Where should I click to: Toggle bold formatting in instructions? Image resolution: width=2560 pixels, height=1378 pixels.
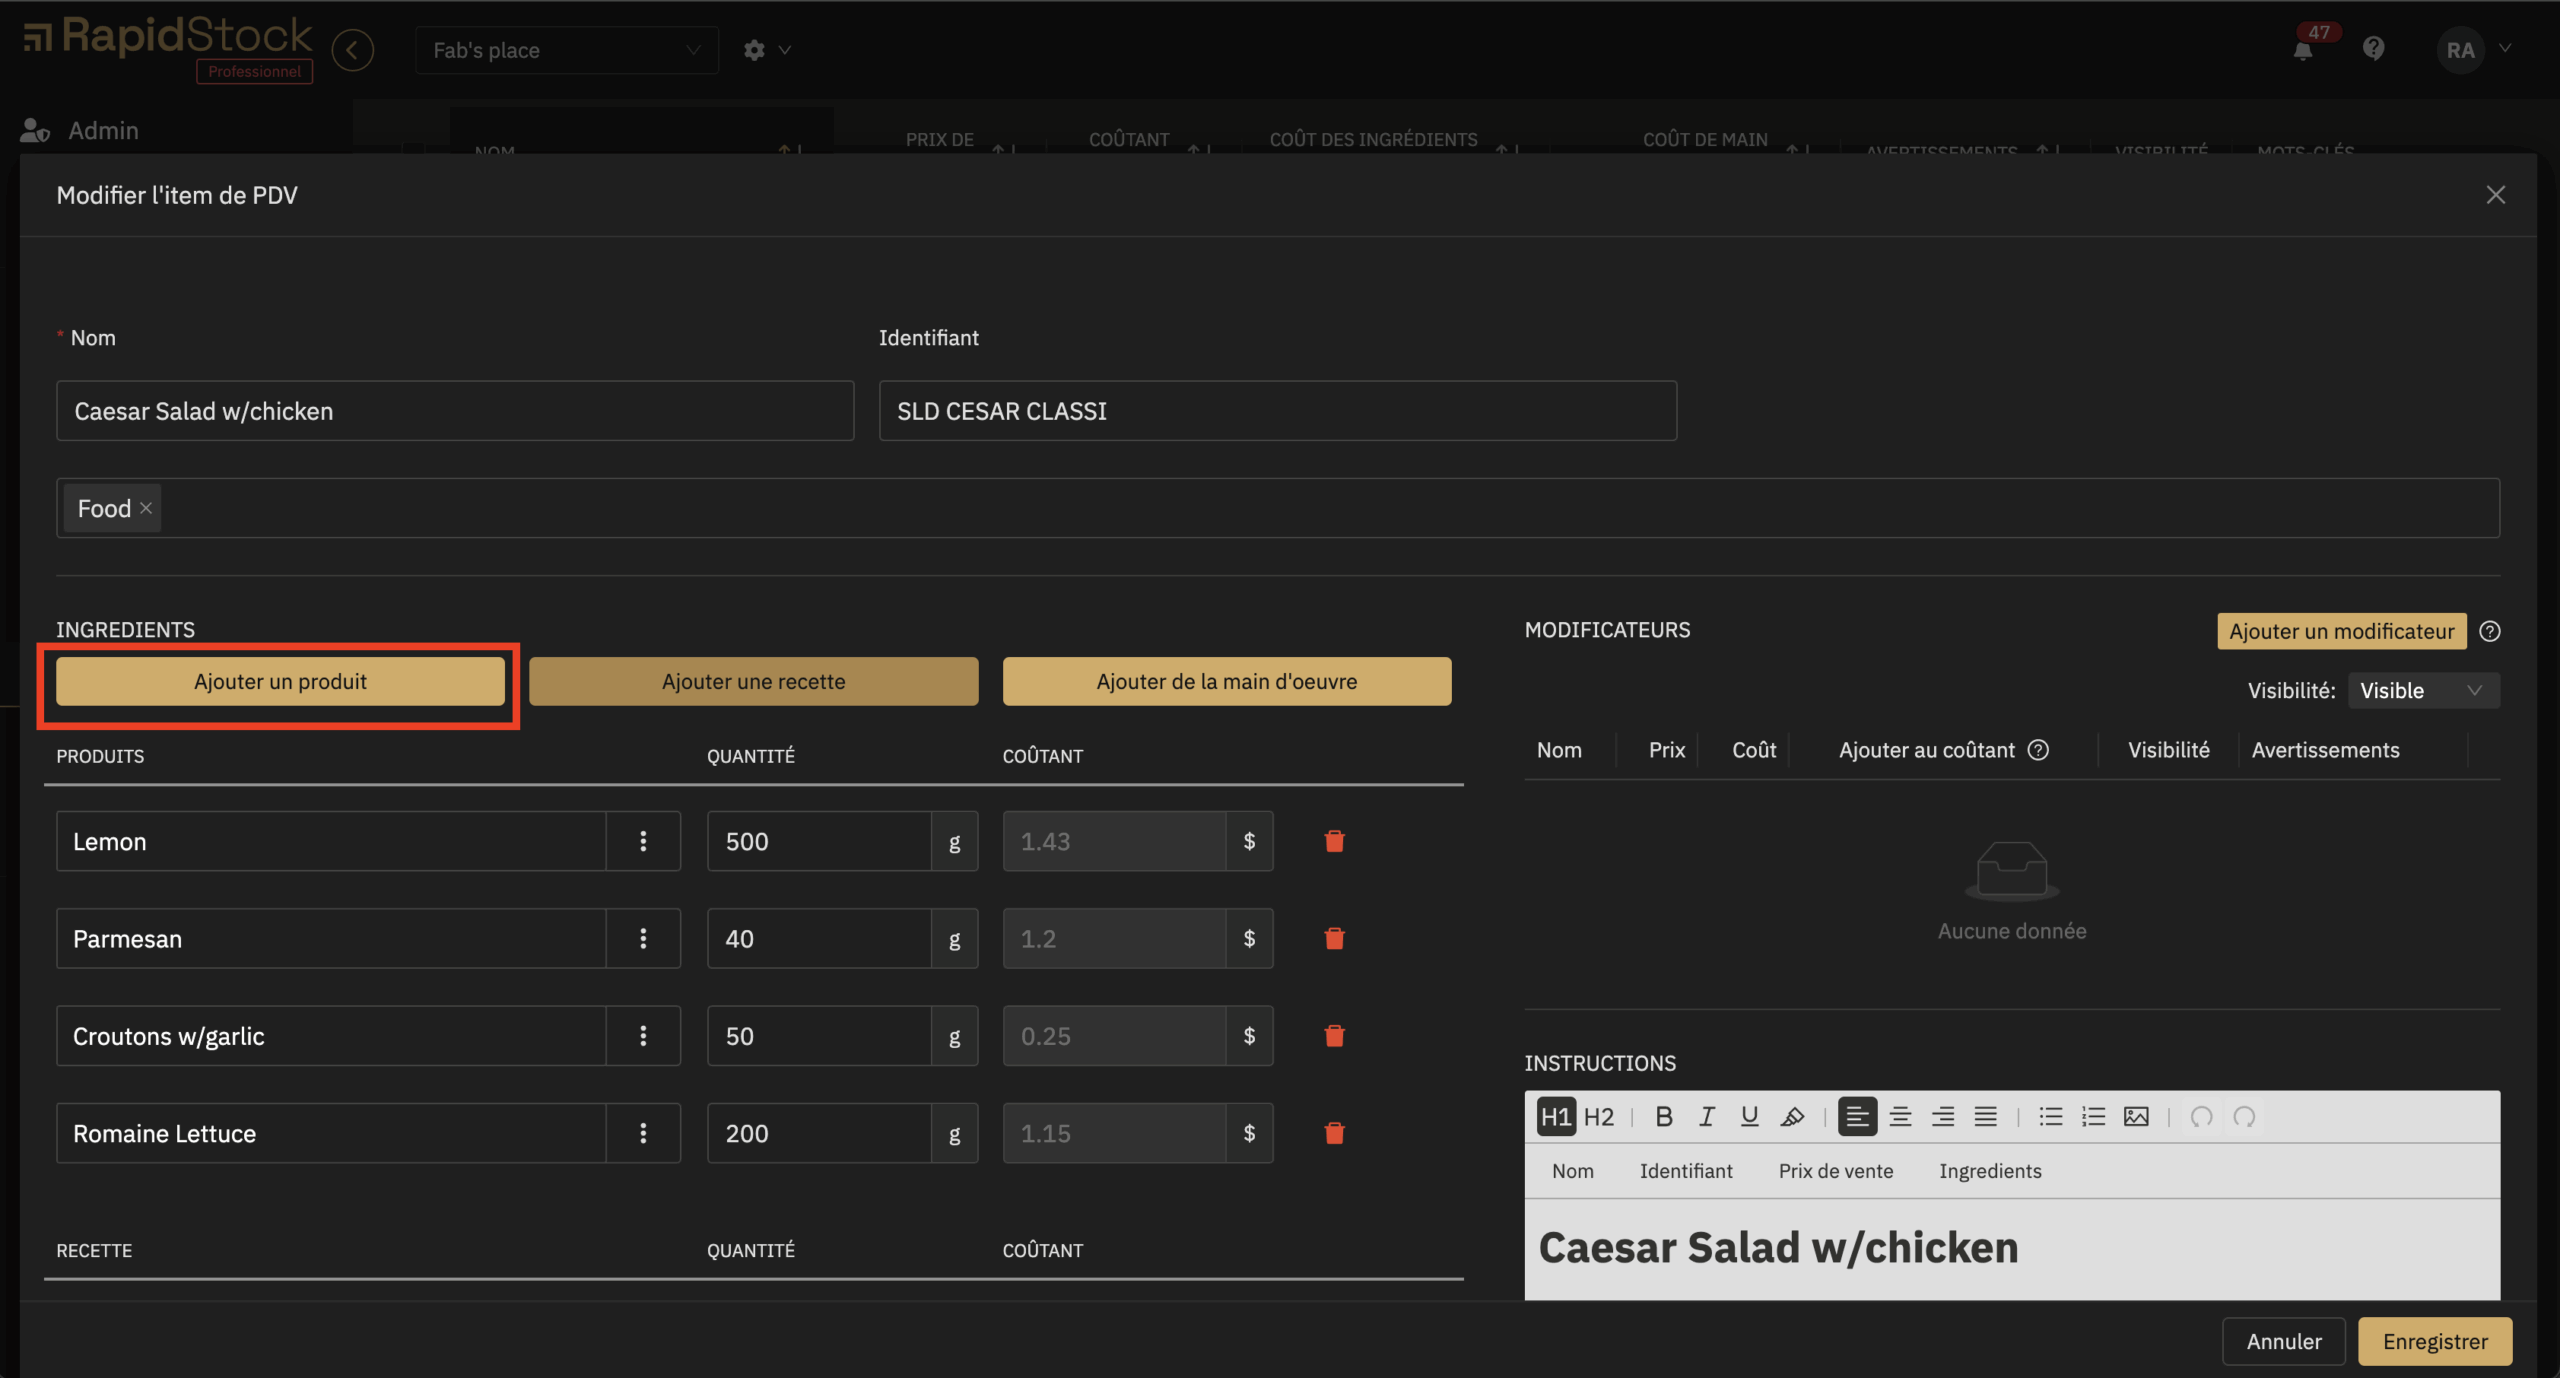click(x=1664, y=1117)
